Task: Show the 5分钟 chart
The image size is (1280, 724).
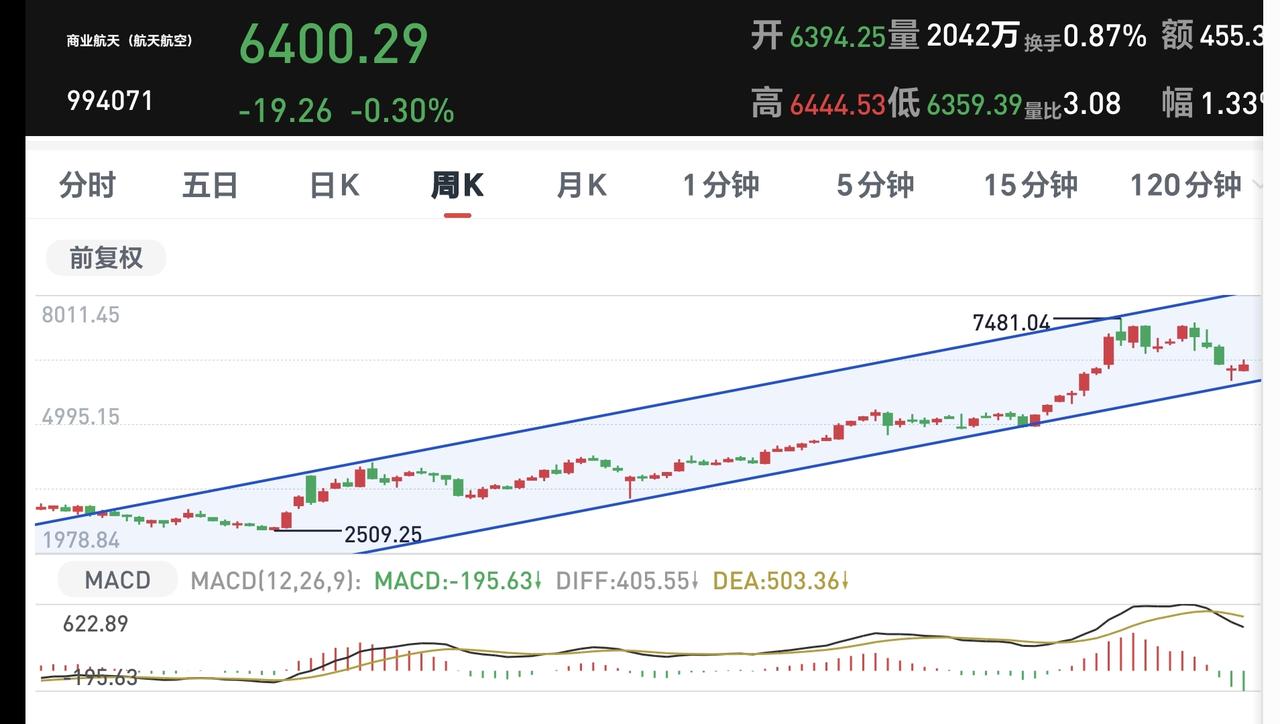Action: click(875, 185)
